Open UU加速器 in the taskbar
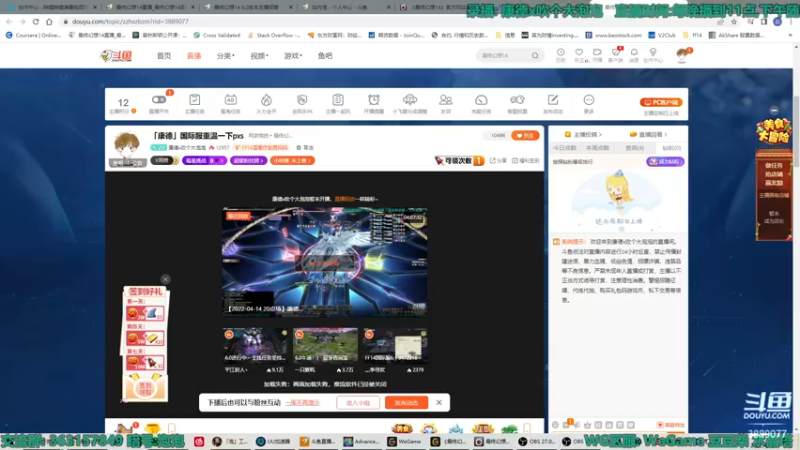This screenshot has height=450, width=800. tap(273, 441)
